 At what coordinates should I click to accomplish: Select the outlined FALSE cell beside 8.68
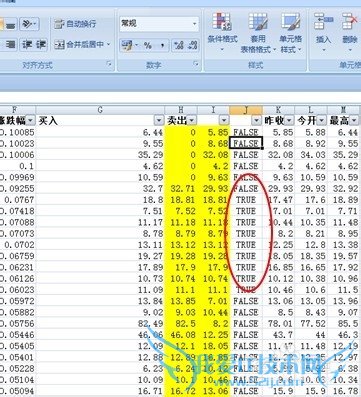(x=246, y=143)
